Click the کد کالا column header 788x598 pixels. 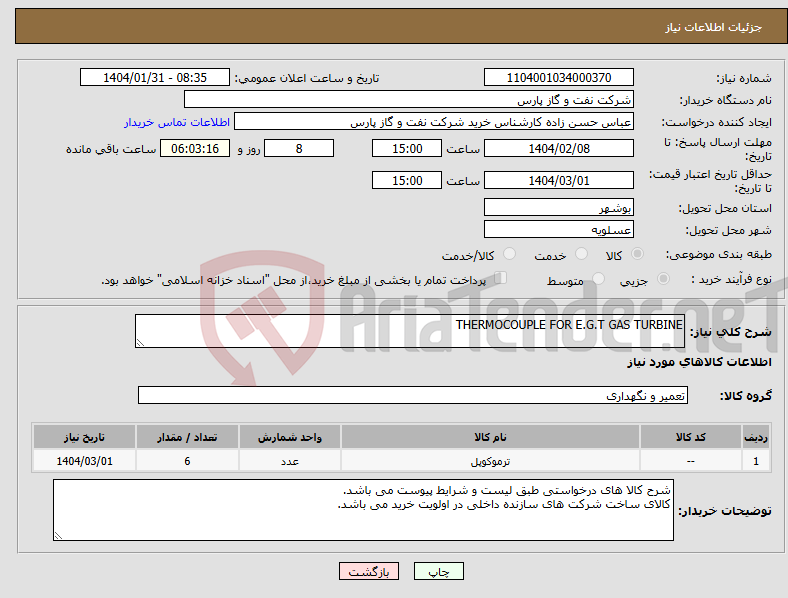pos(691,437)
